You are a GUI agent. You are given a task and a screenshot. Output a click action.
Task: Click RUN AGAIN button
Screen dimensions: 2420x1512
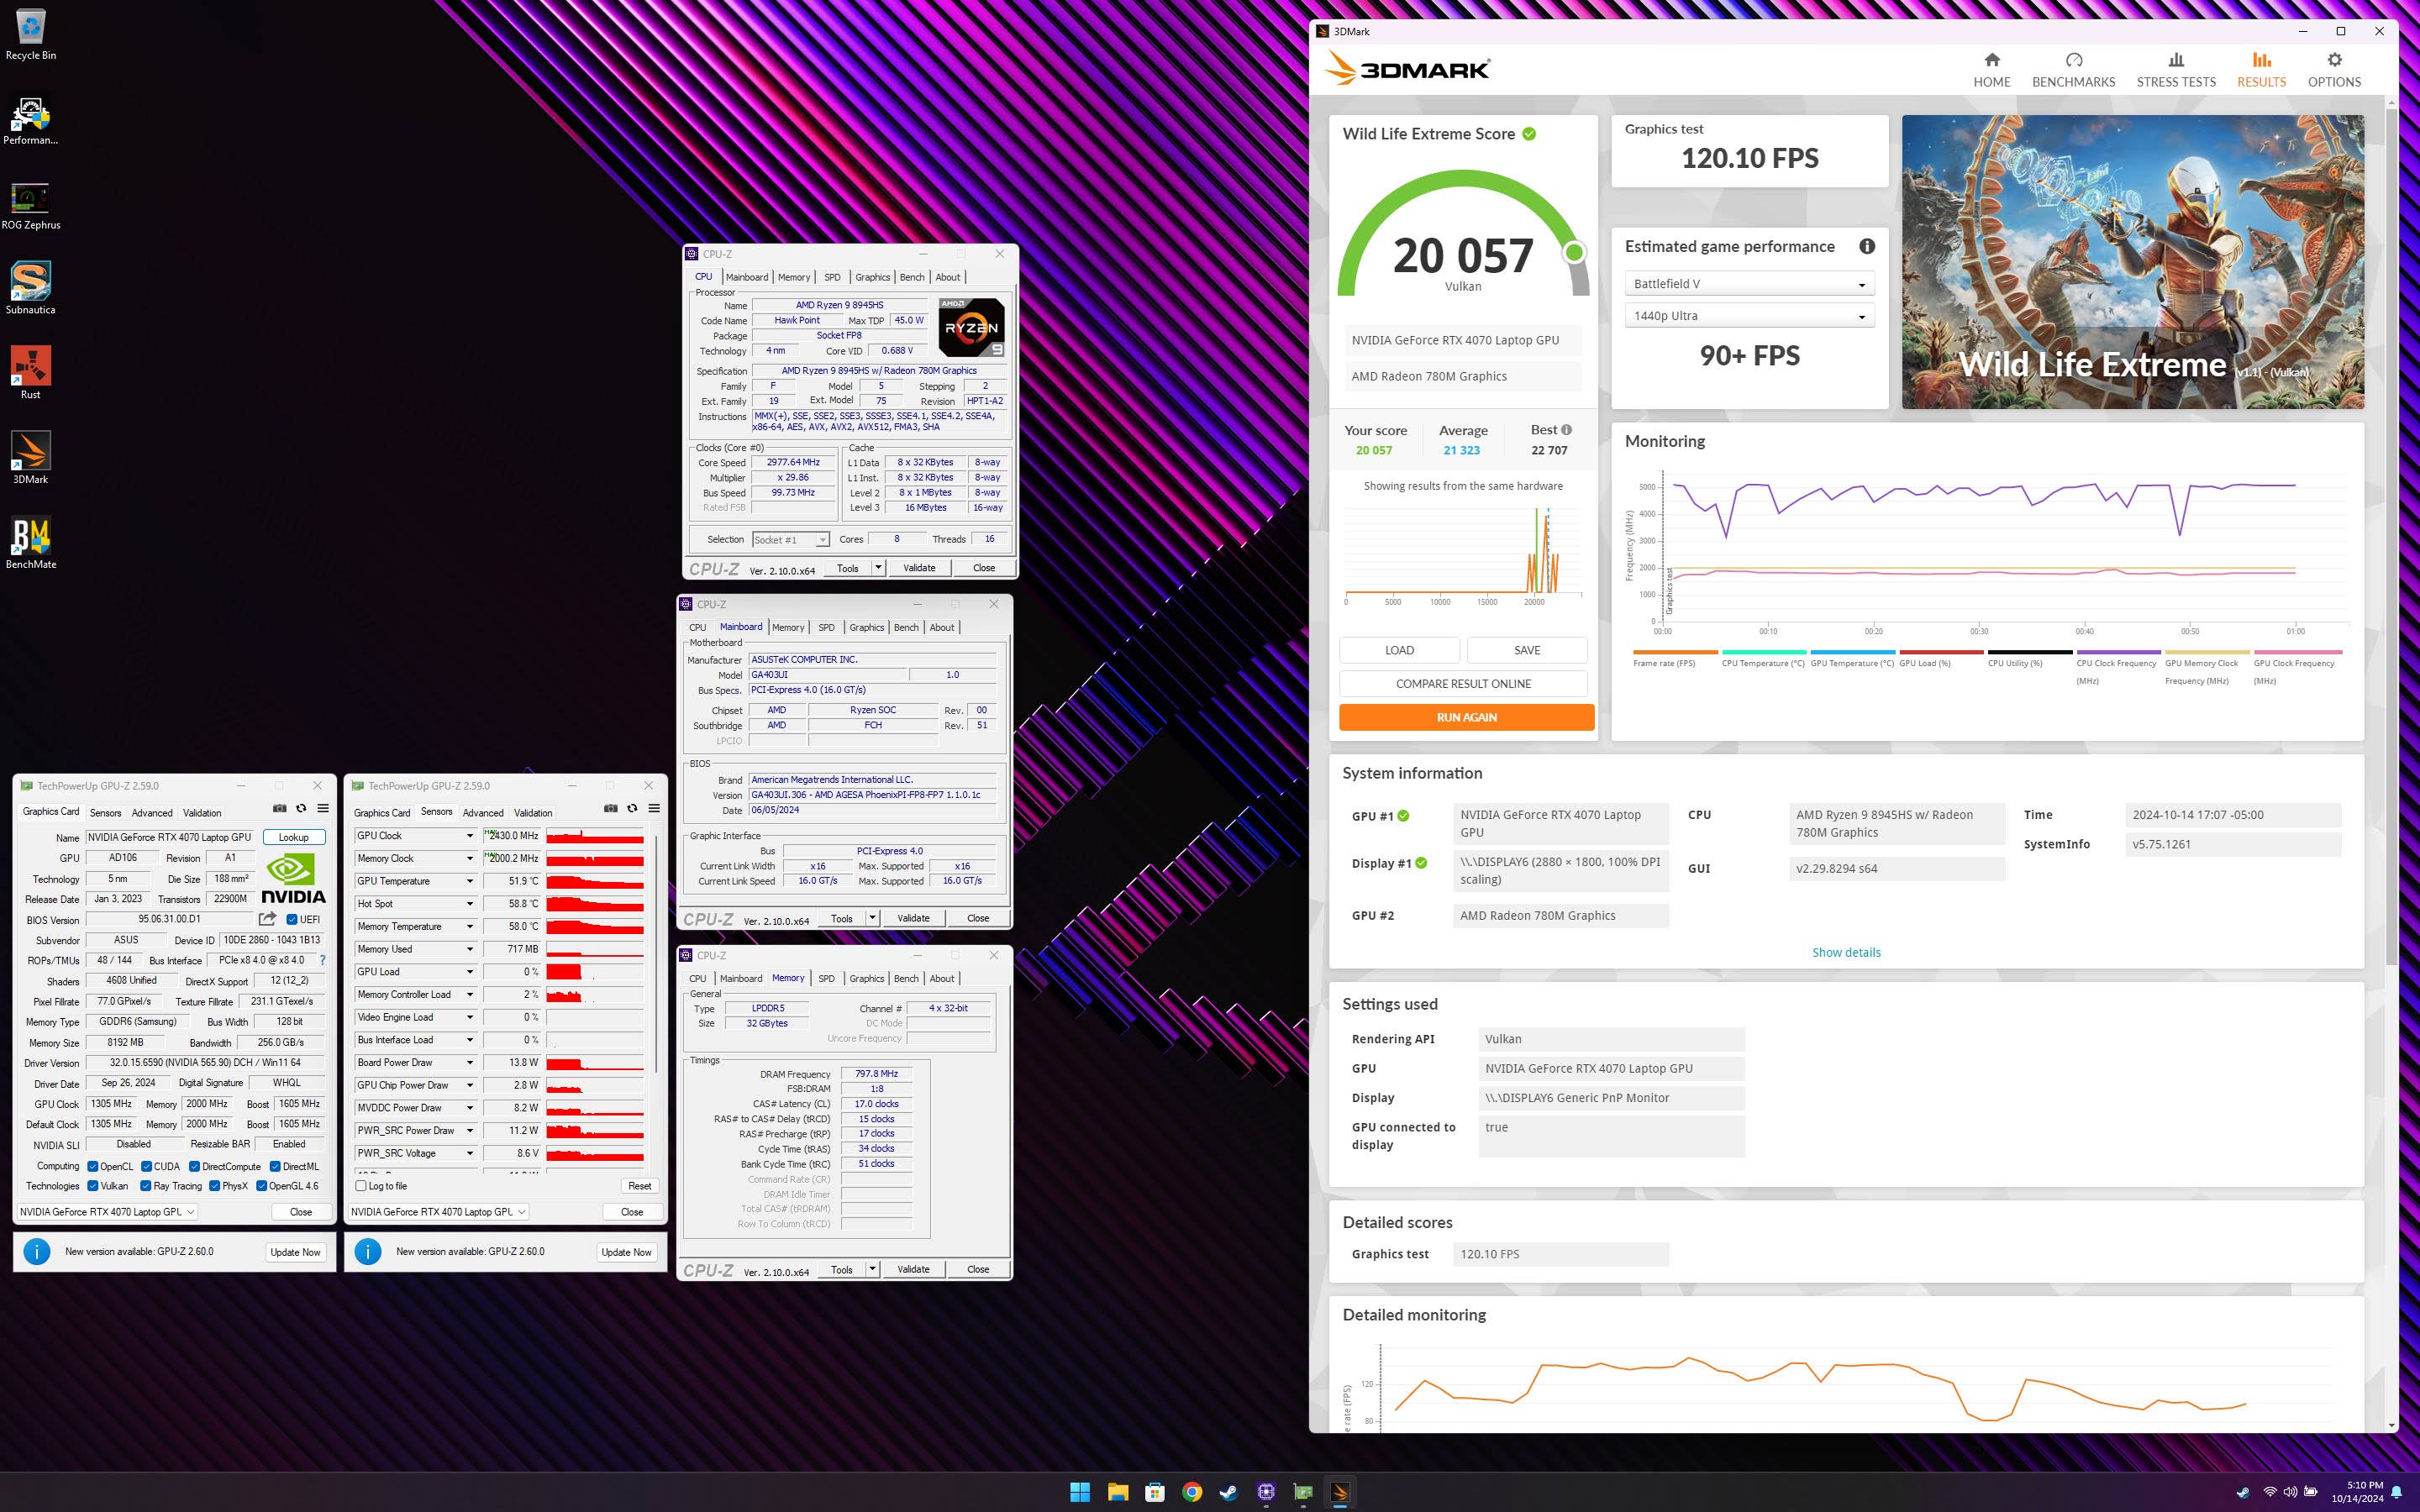point(1466,717)
